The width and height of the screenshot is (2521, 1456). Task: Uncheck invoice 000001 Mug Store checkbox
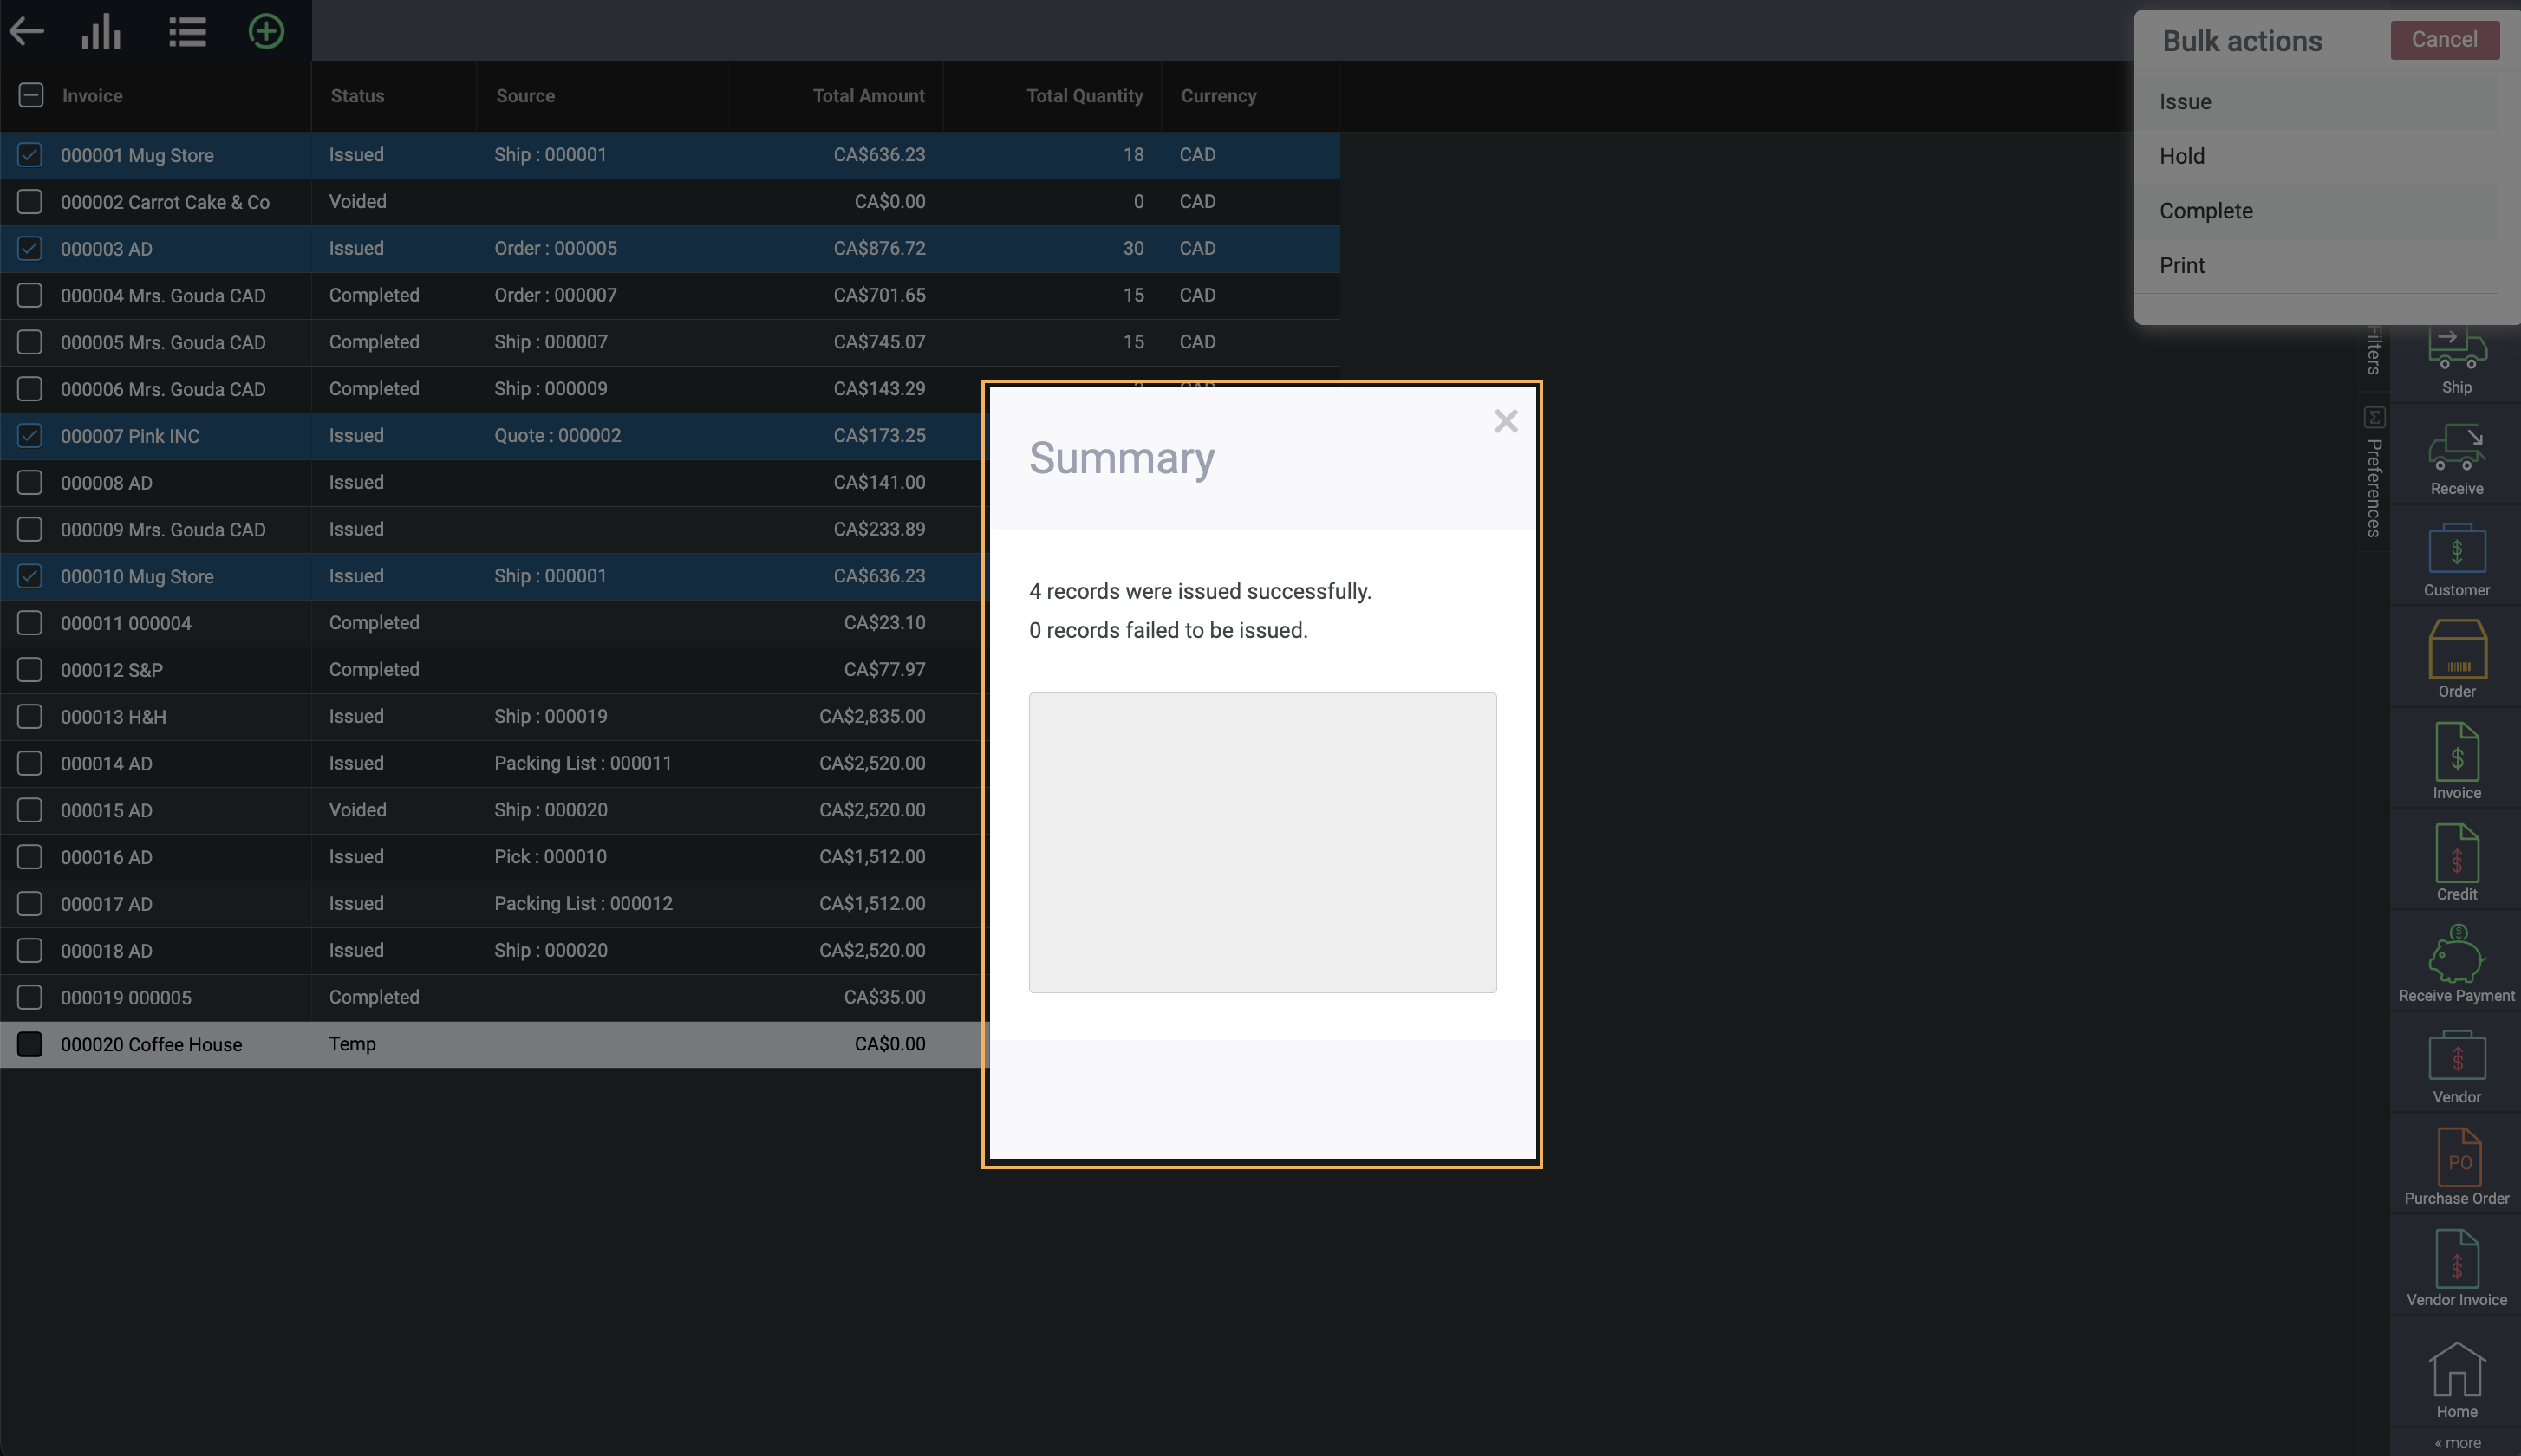pyautogui.click(x=30, y=155)
